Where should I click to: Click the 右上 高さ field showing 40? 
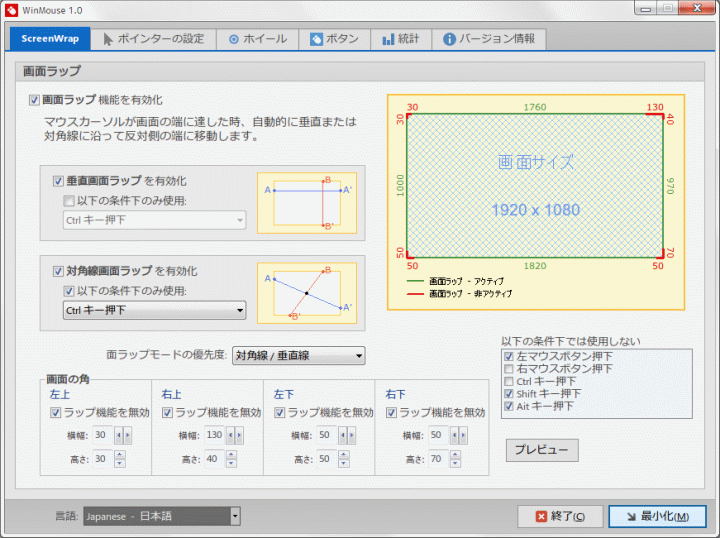pyautogui.click(x=214, y=459)
